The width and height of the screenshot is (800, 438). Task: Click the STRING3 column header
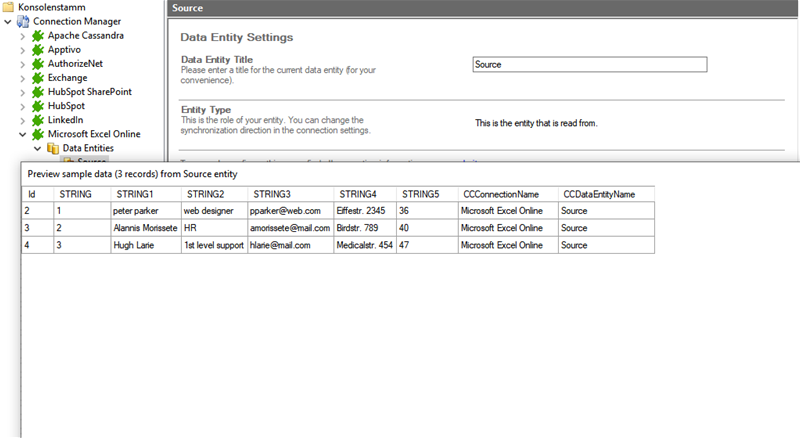(272, 194)
